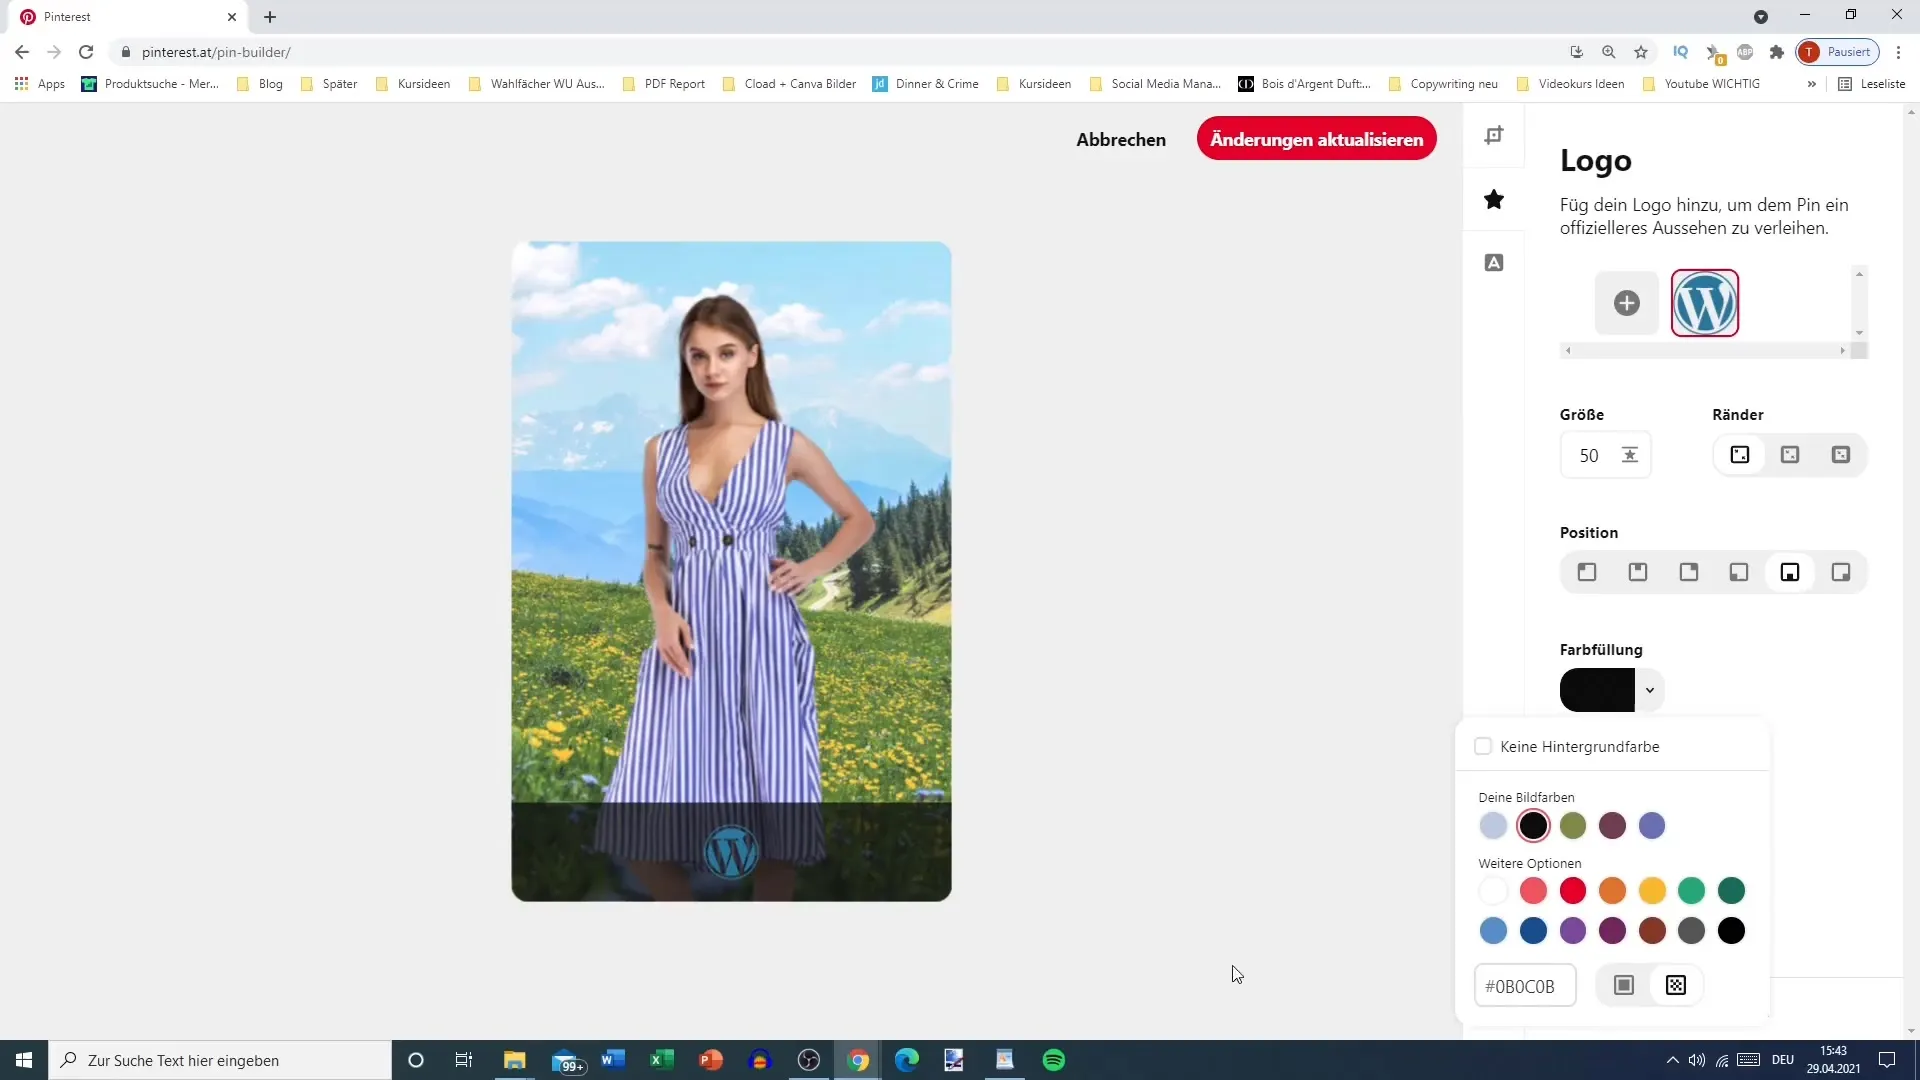This screenshot has height=1080, width=1920.
Task: Open the crop tool in the sidebar
Action: coord(1494,136)
